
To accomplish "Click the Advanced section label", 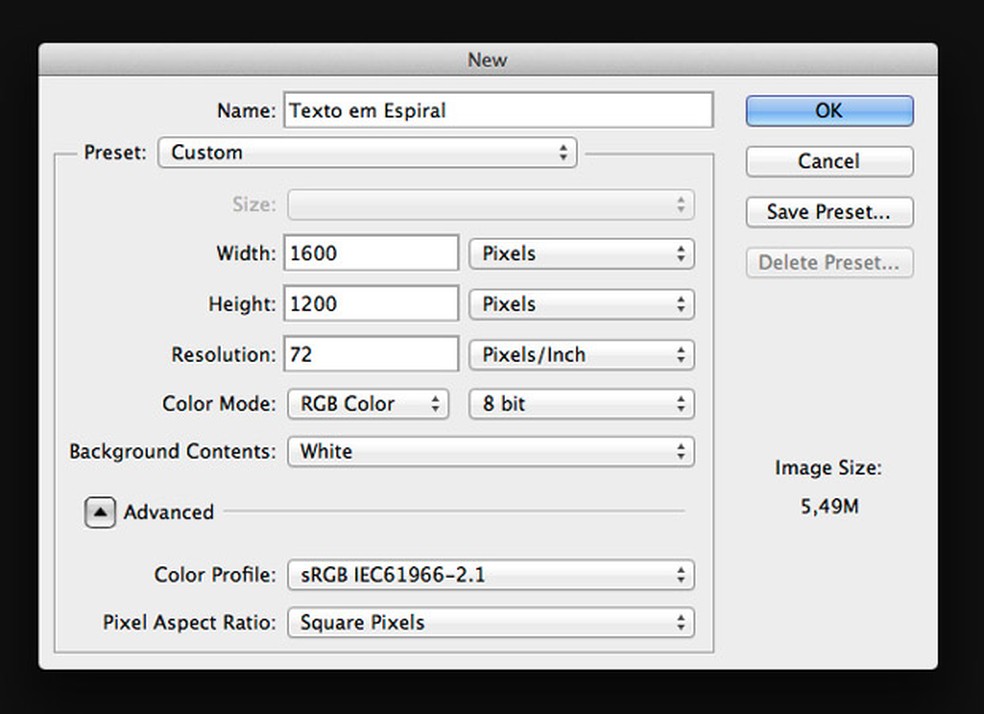I will click(x=169, y=512).
